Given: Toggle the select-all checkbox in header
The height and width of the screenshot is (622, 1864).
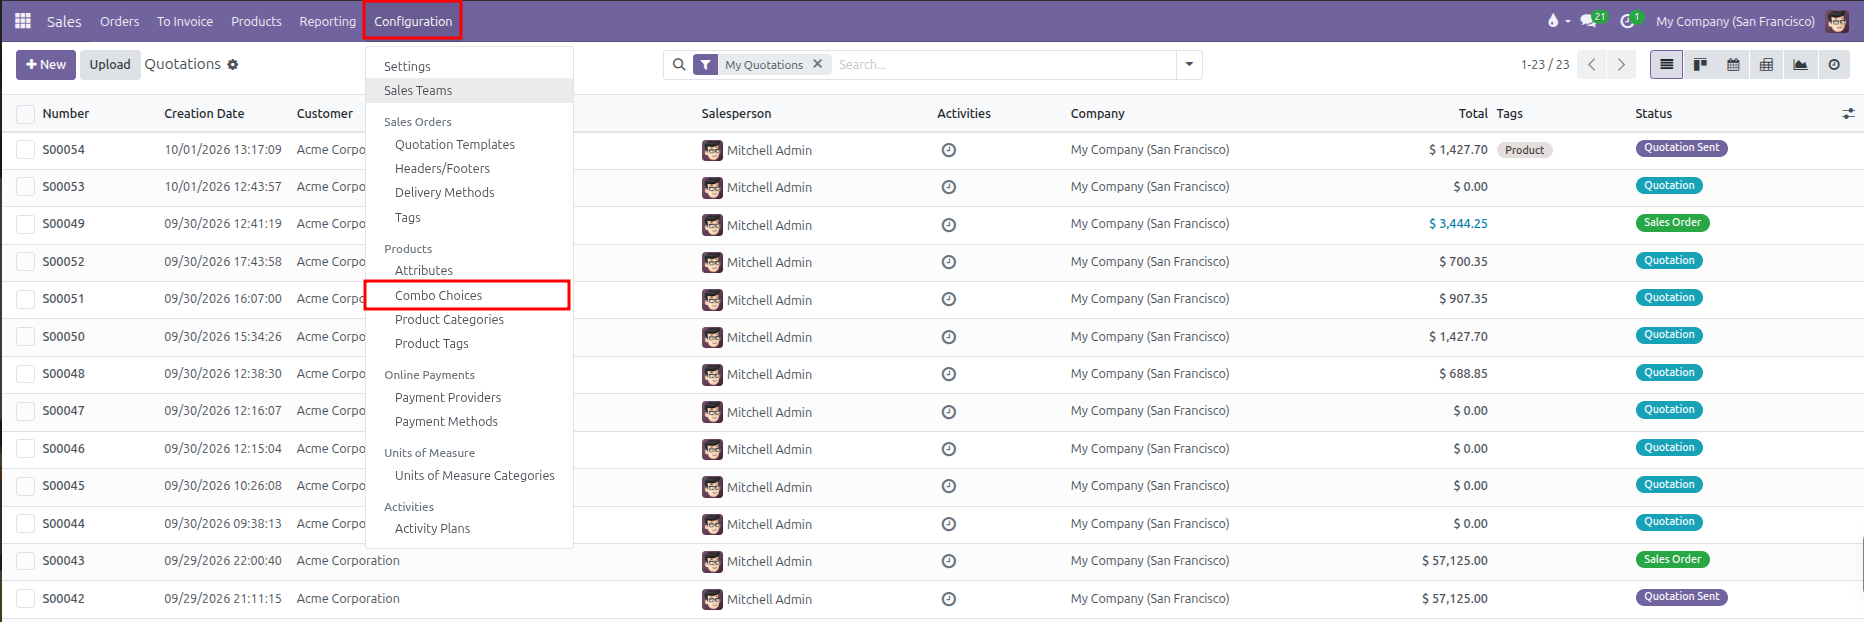Looking at the screenshot, I should tap(25, 114).
